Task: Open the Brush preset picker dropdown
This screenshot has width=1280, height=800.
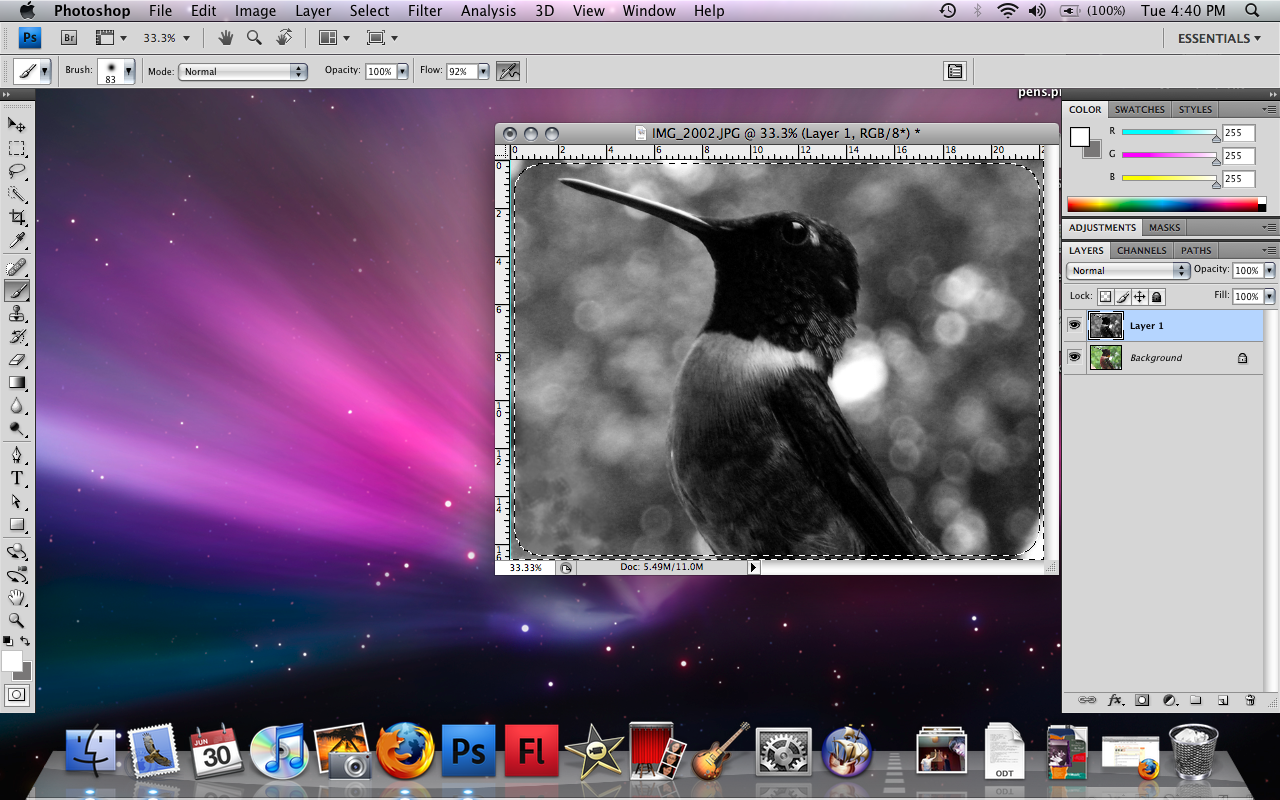Action: pyautogui.click(x=129, y=72)
